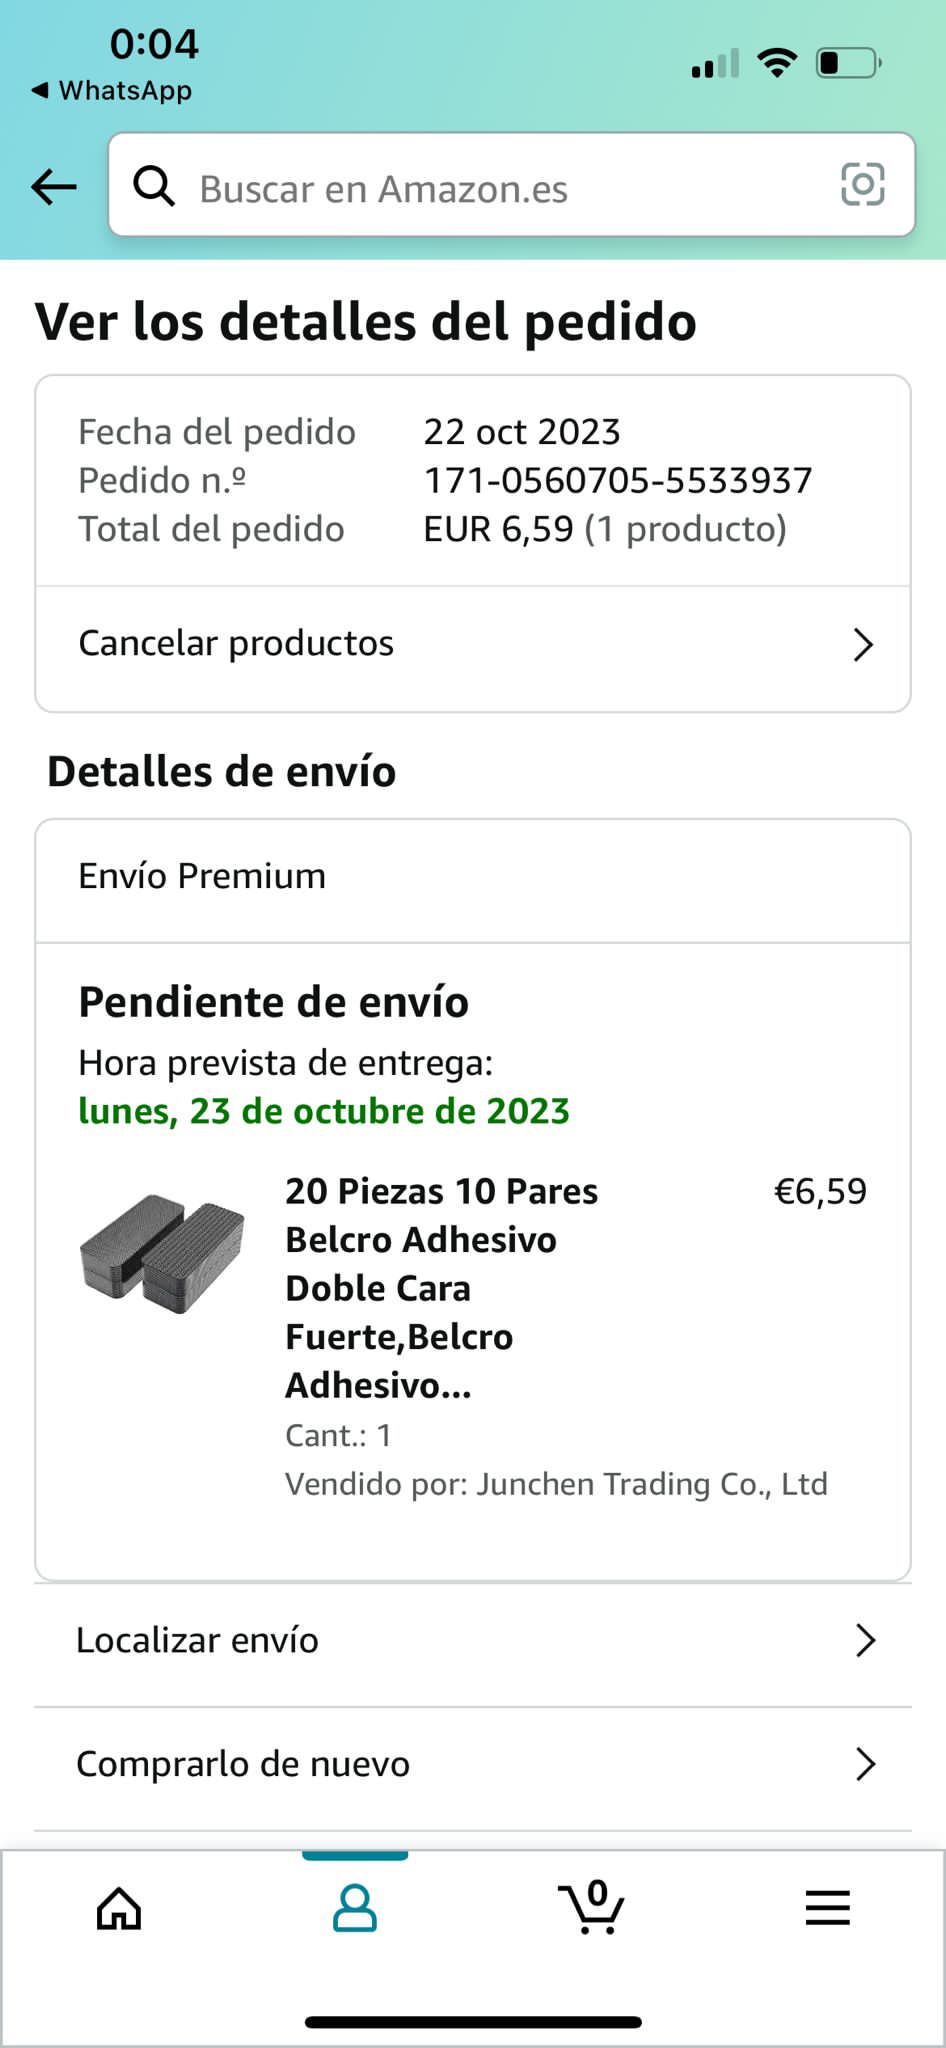The height and width of the screenshot is (2048, 946).
Task: Open camera scan icon in search bar
Action: [863, 185]
